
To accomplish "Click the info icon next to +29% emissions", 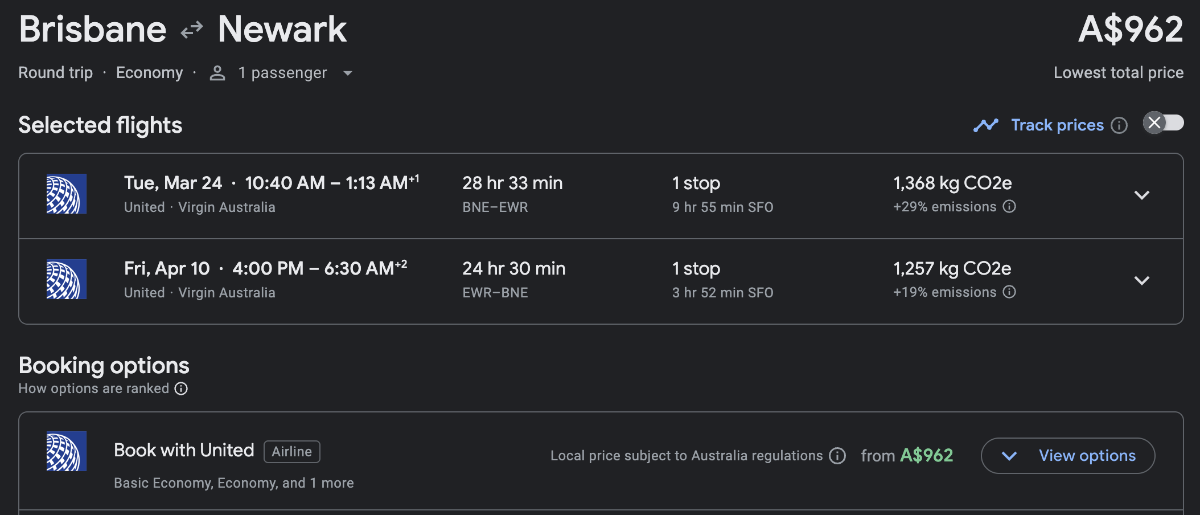I will 1009,207.
